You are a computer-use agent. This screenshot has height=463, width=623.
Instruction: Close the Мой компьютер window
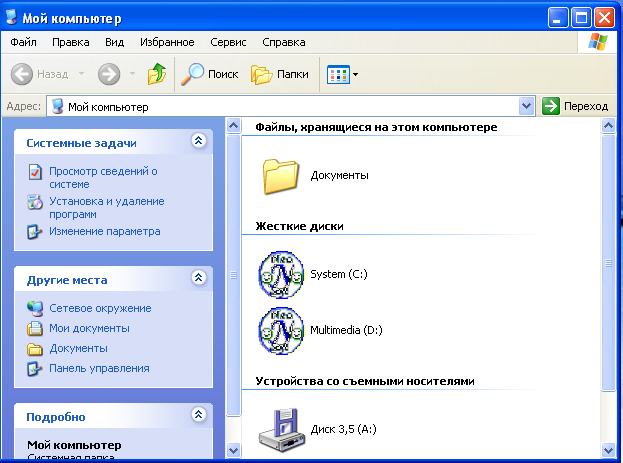[x=604, y=17]
